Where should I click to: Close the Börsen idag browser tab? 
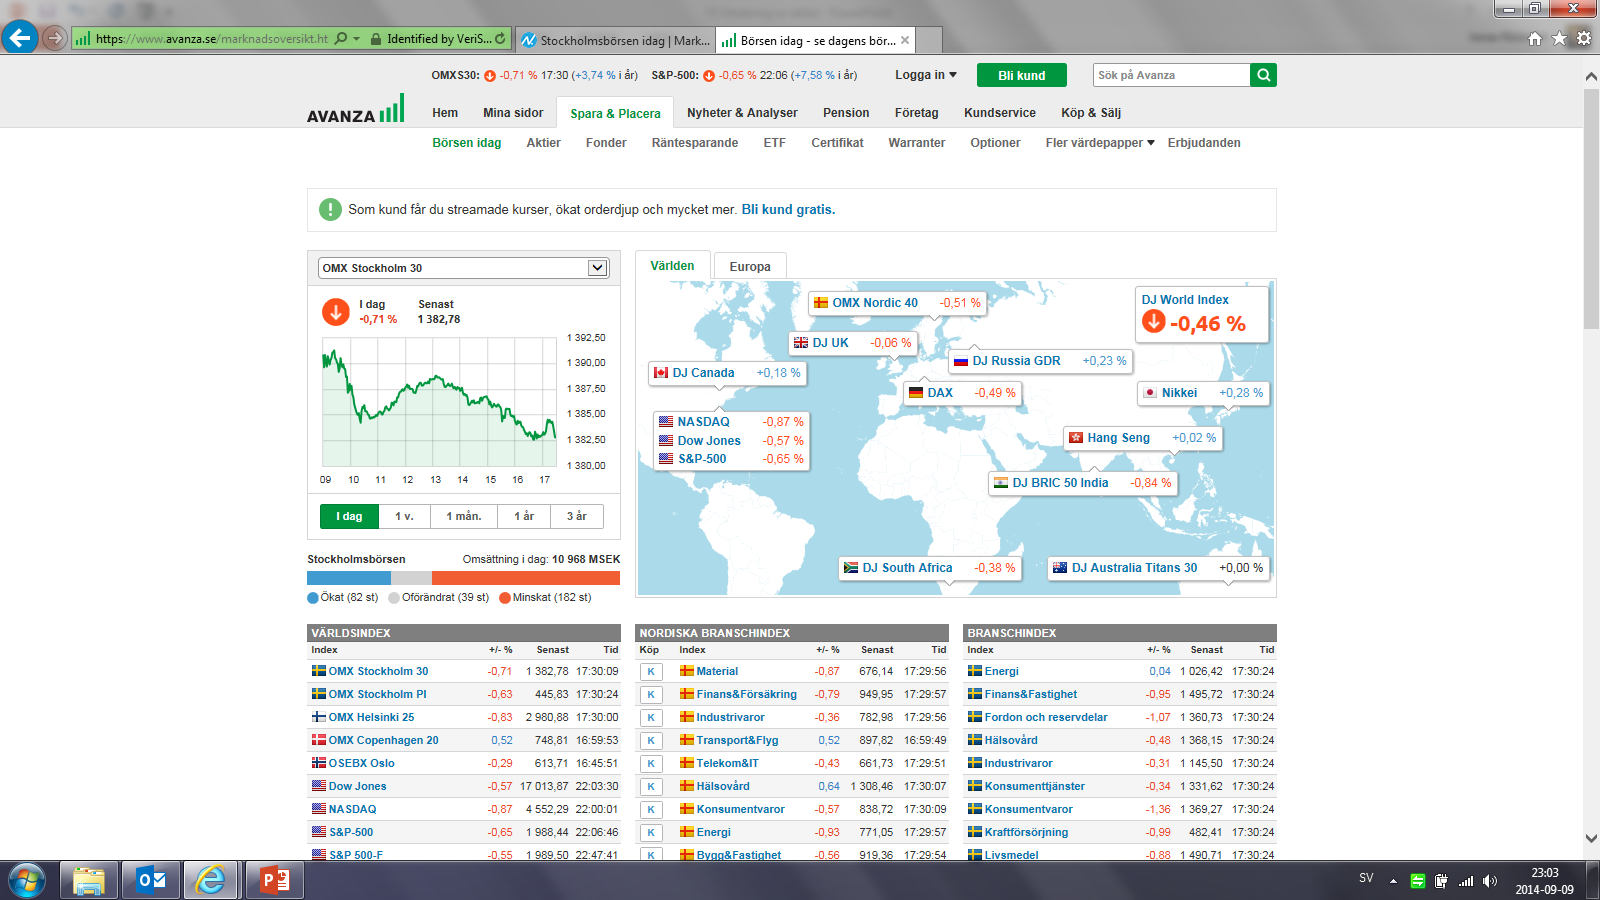[x=905, y=40]
